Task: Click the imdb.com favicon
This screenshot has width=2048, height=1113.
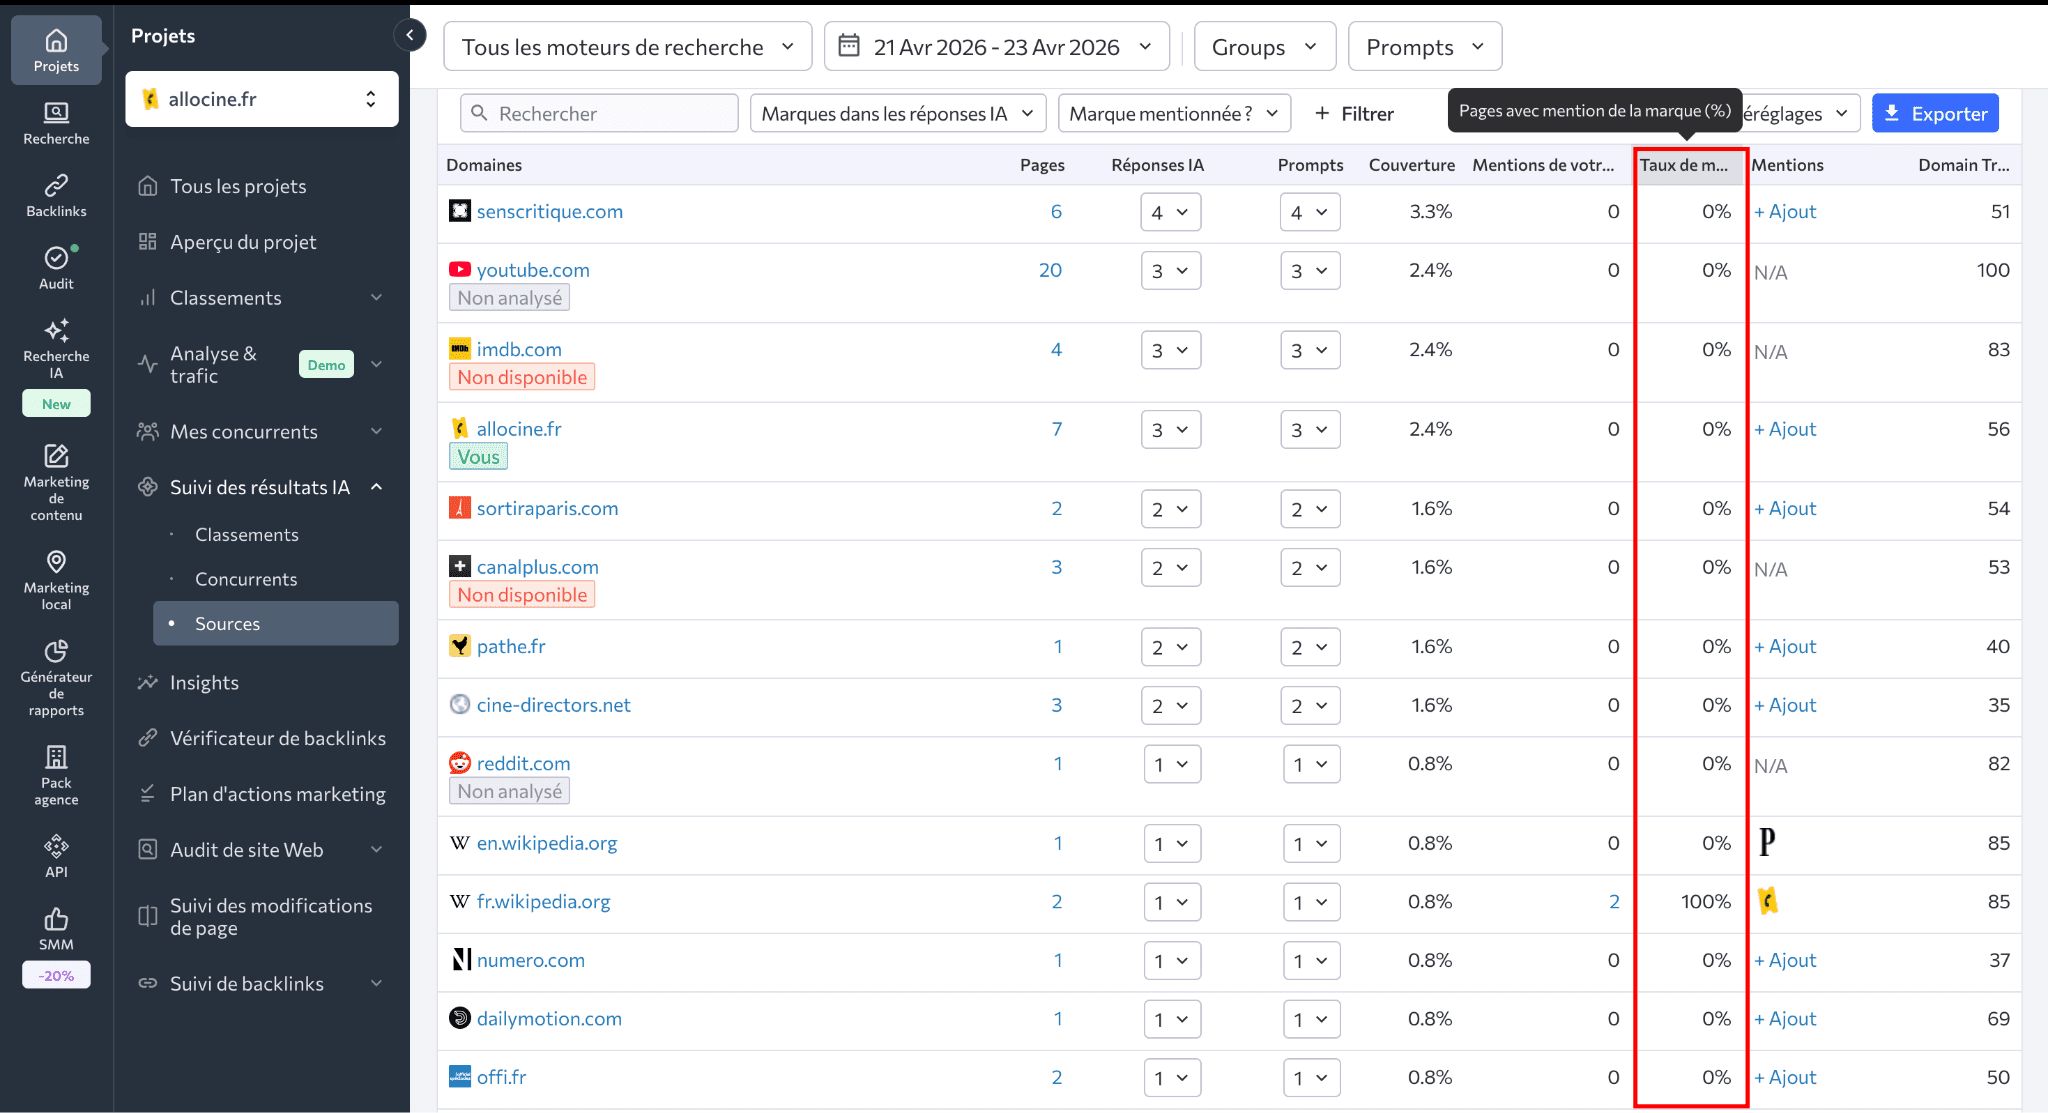Action: pos(460,349)
